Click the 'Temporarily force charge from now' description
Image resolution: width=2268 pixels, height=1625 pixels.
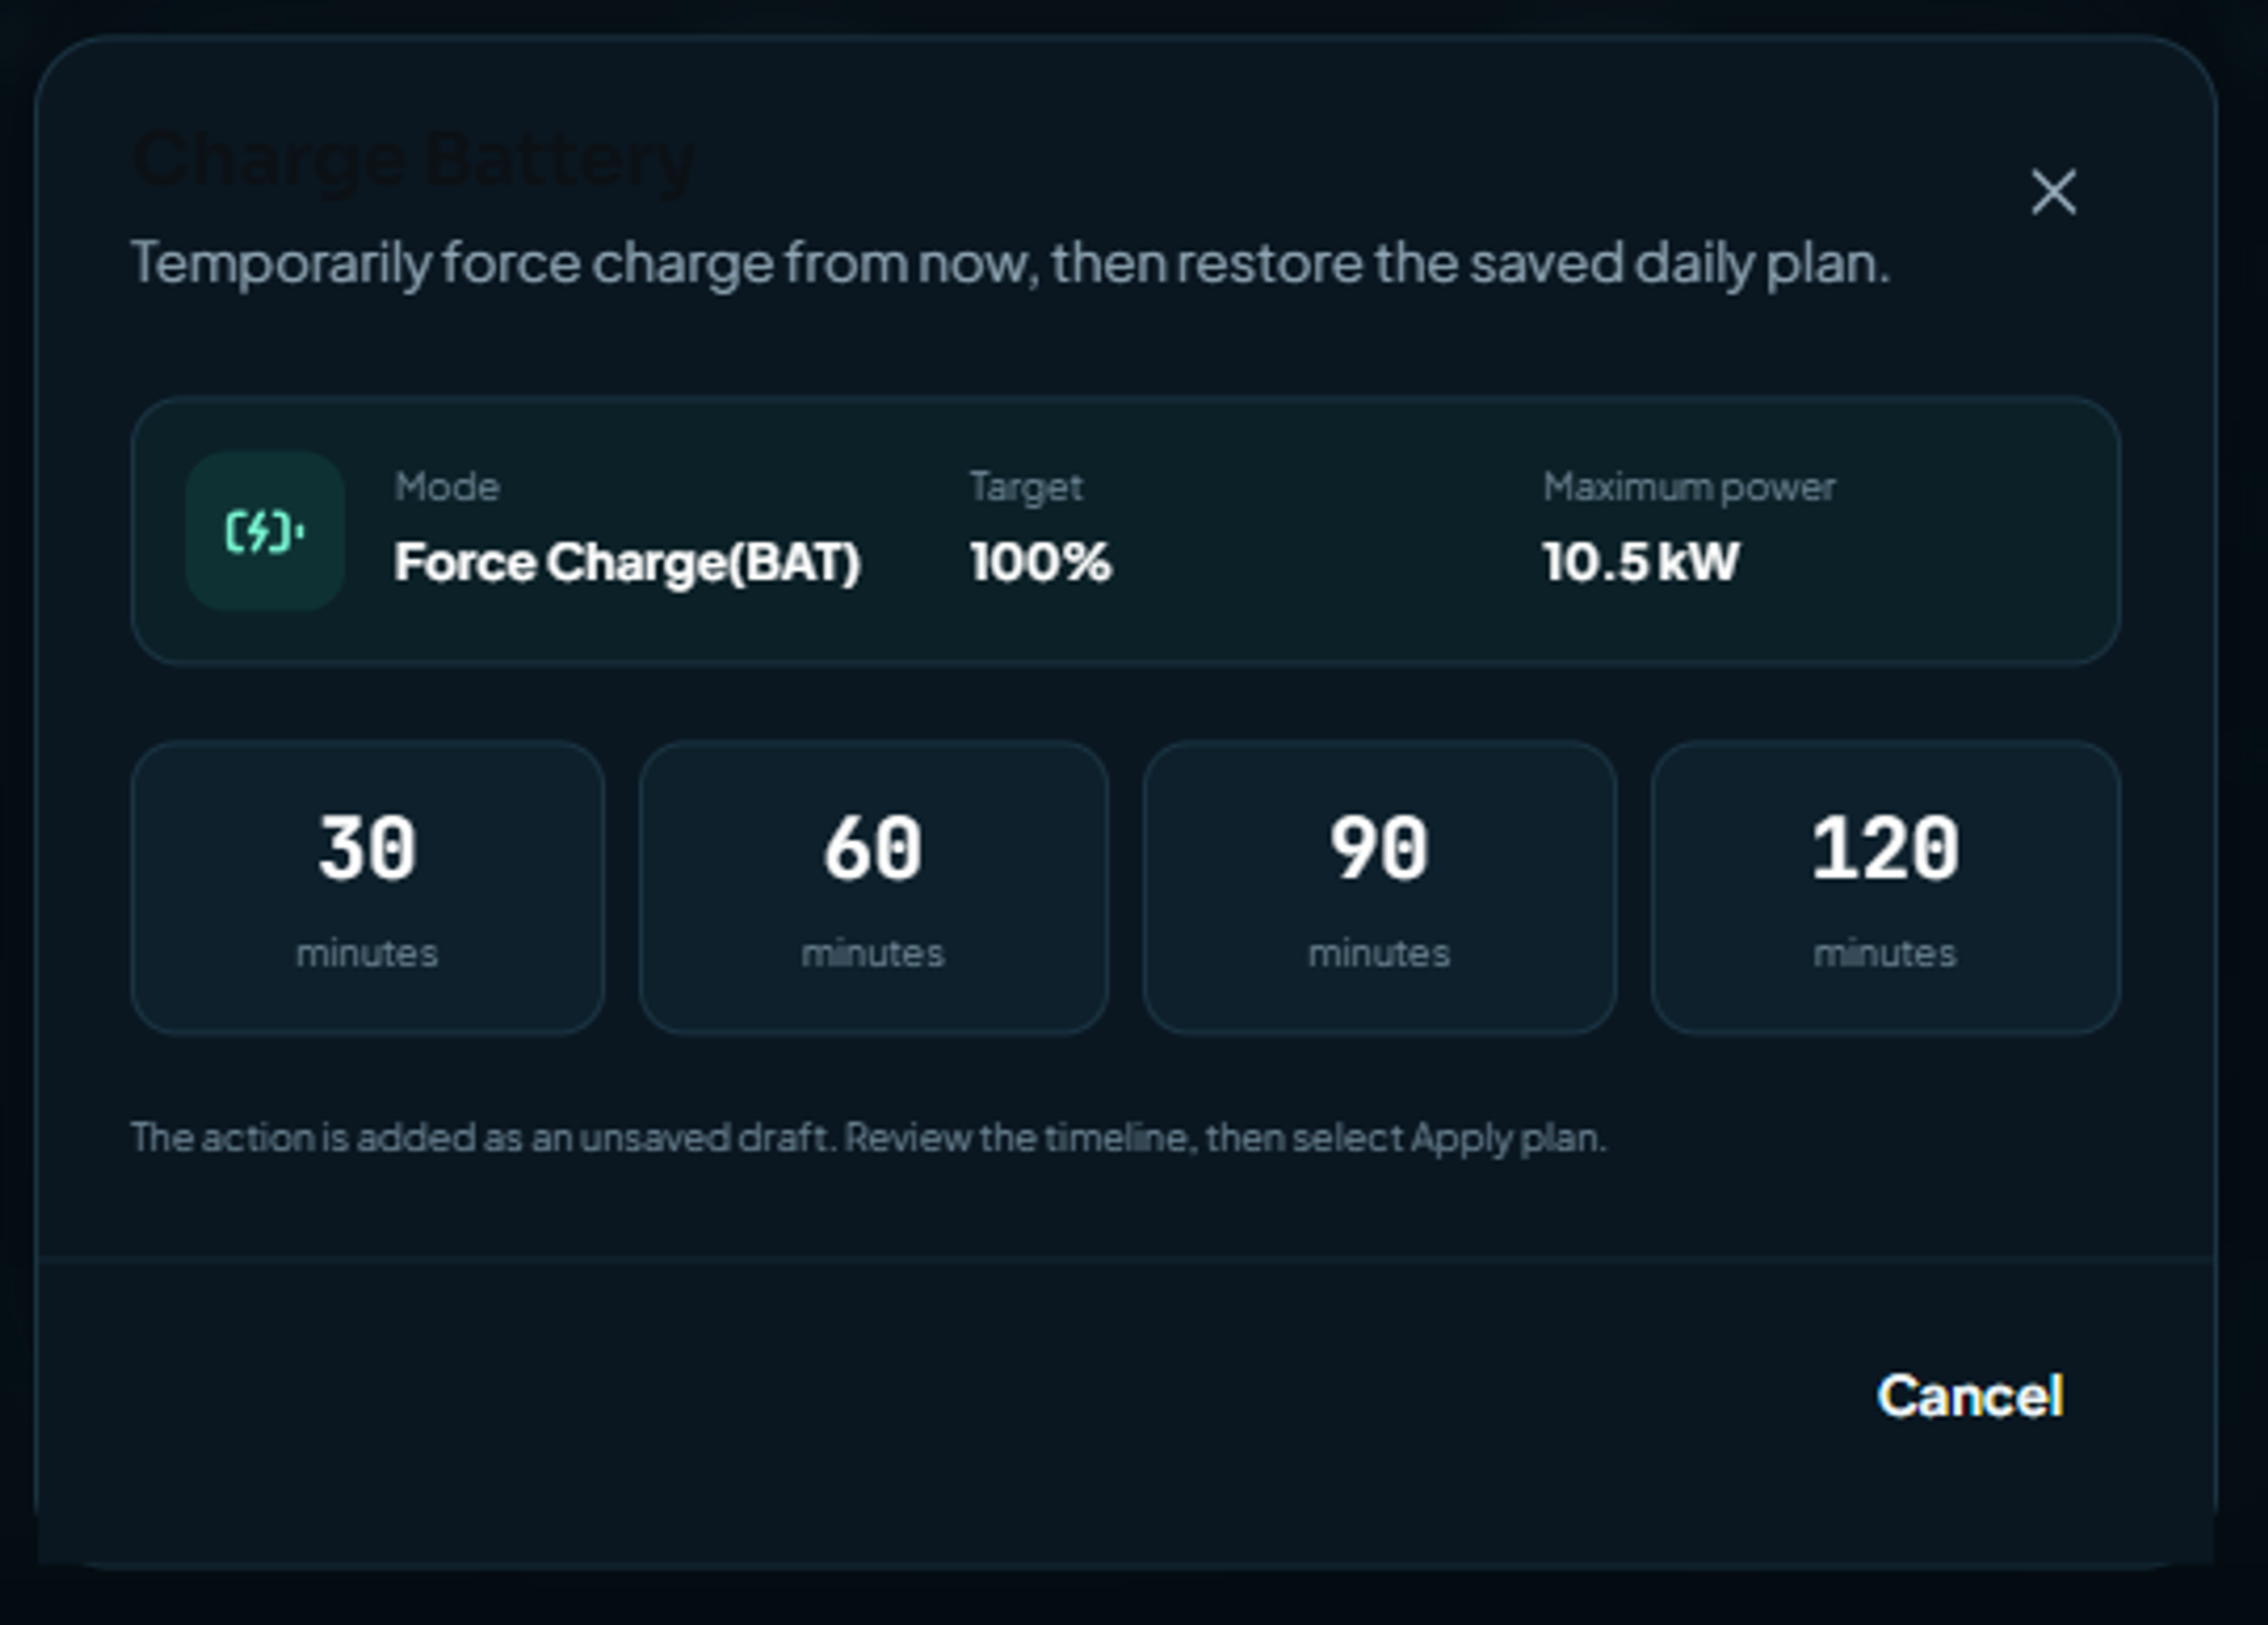pos(1010,264)
